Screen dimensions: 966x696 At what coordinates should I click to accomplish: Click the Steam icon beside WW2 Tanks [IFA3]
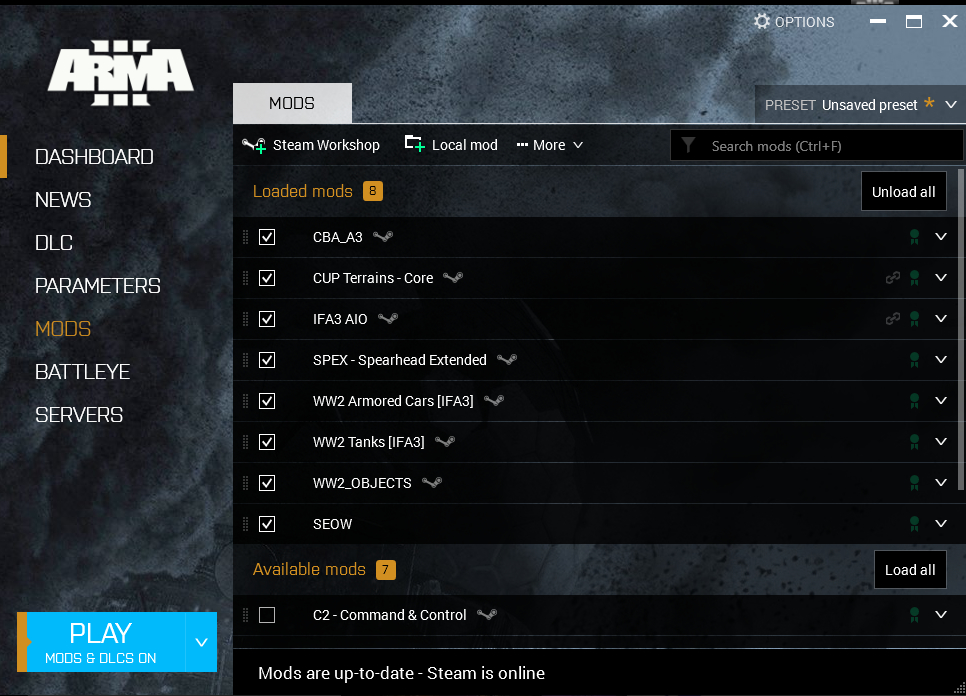[445, 442]
